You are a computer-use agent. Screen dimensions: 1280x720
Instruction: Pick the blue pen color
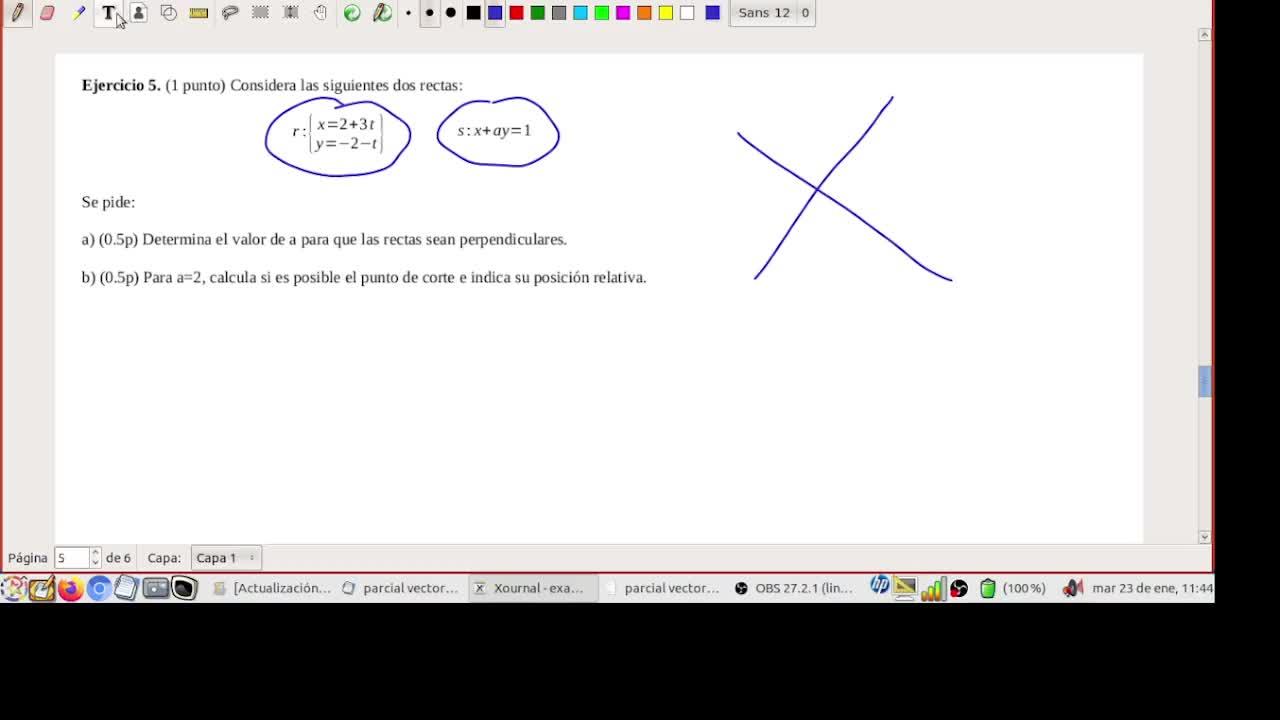495,13
